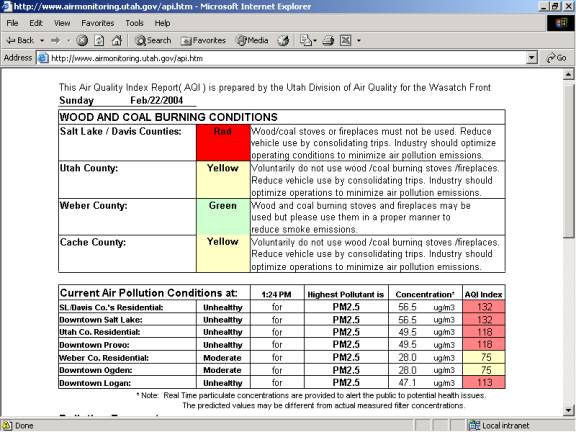Click the AQI 75 cell for Downtown Ogden
The image size is (576, 432).
(x=484, y=370)
